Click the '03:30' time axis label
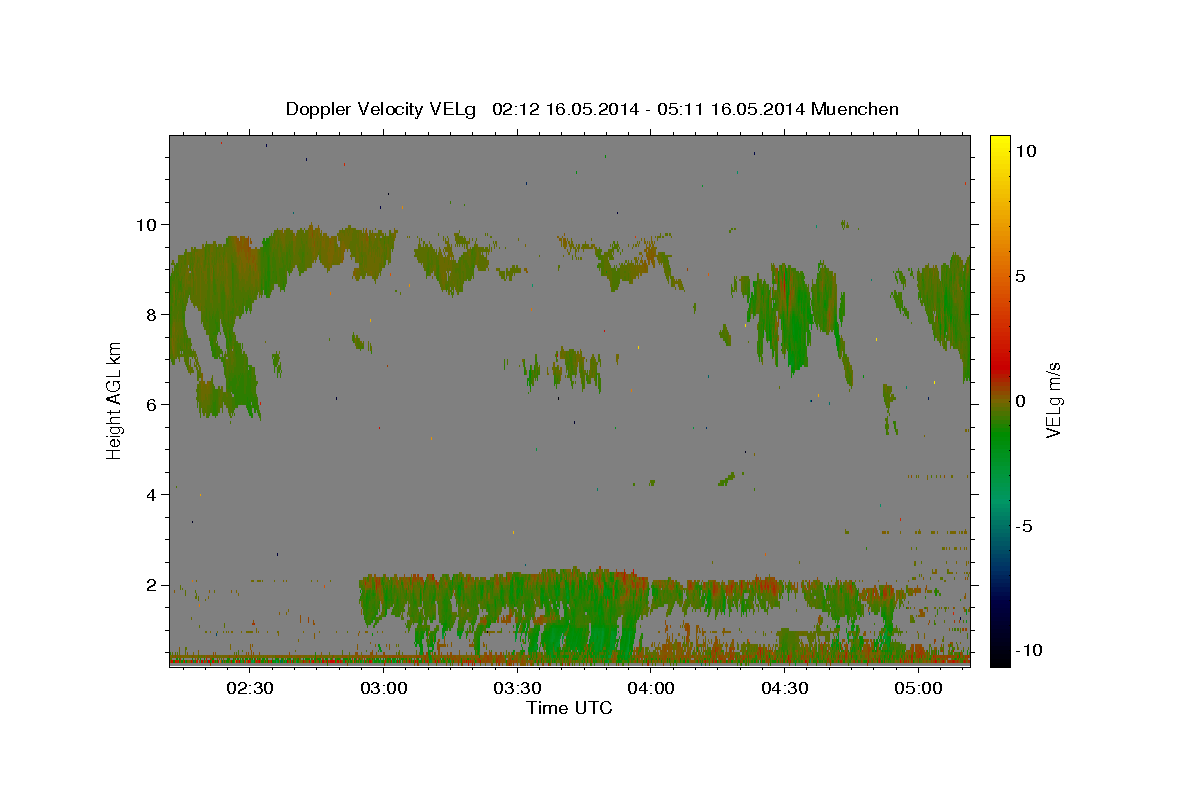 pyautogui.click(x=517, y=689)
